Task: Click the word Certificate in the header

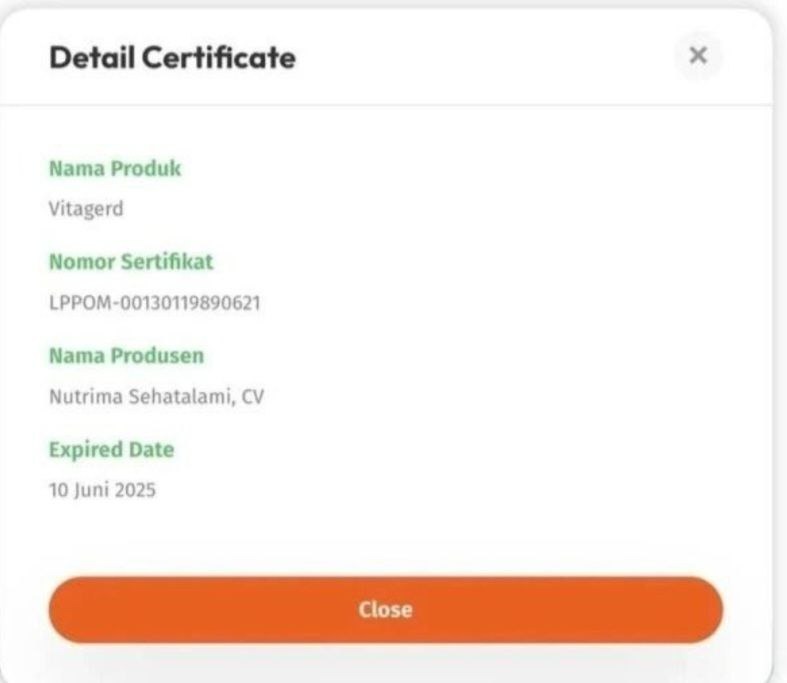Action: (219, 57)
